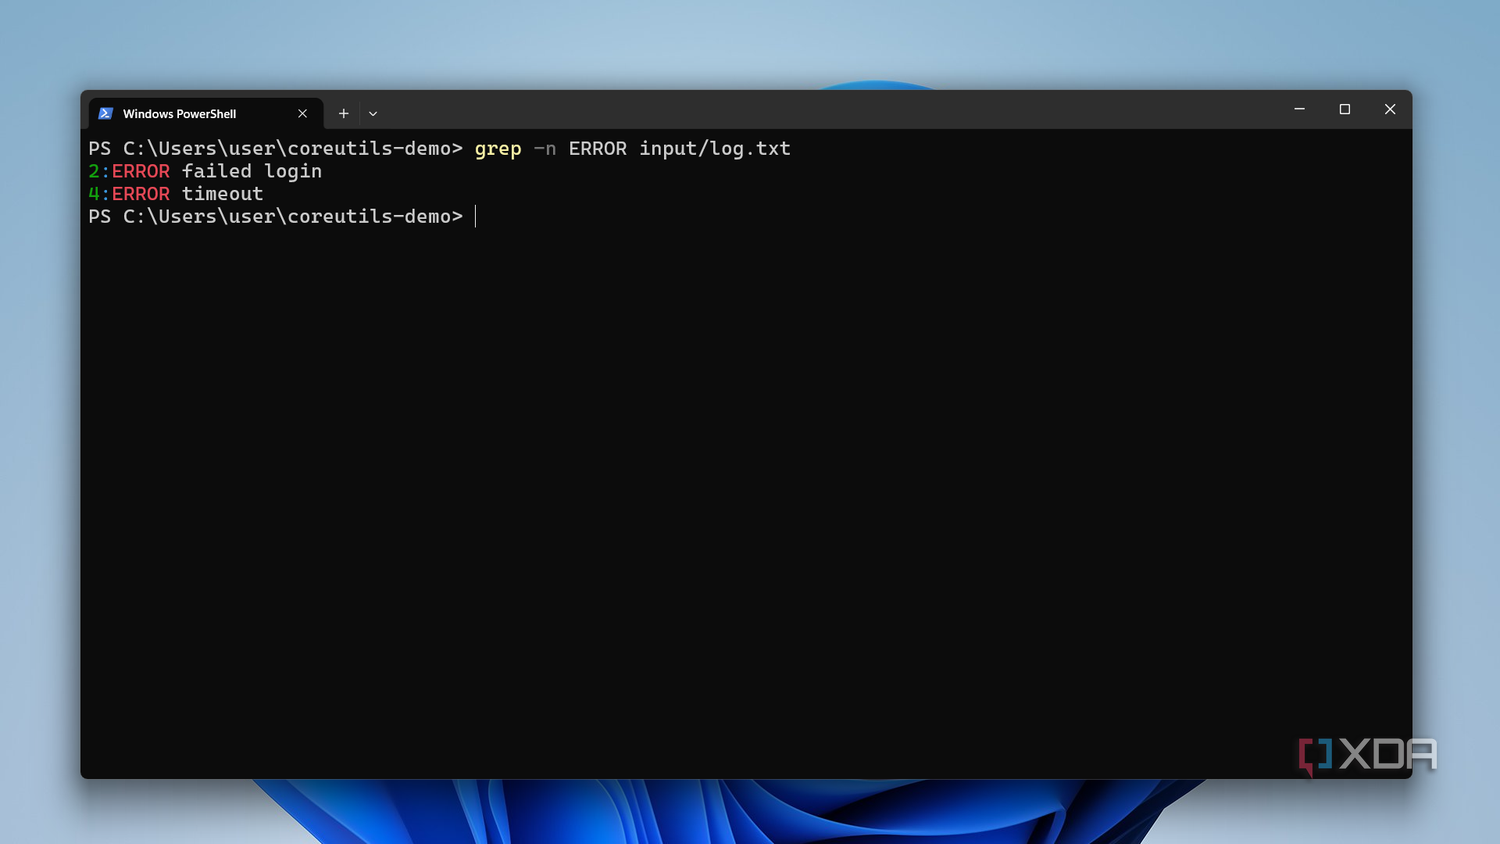Expand the new tab profile dropdown

[x=373, y=114]
